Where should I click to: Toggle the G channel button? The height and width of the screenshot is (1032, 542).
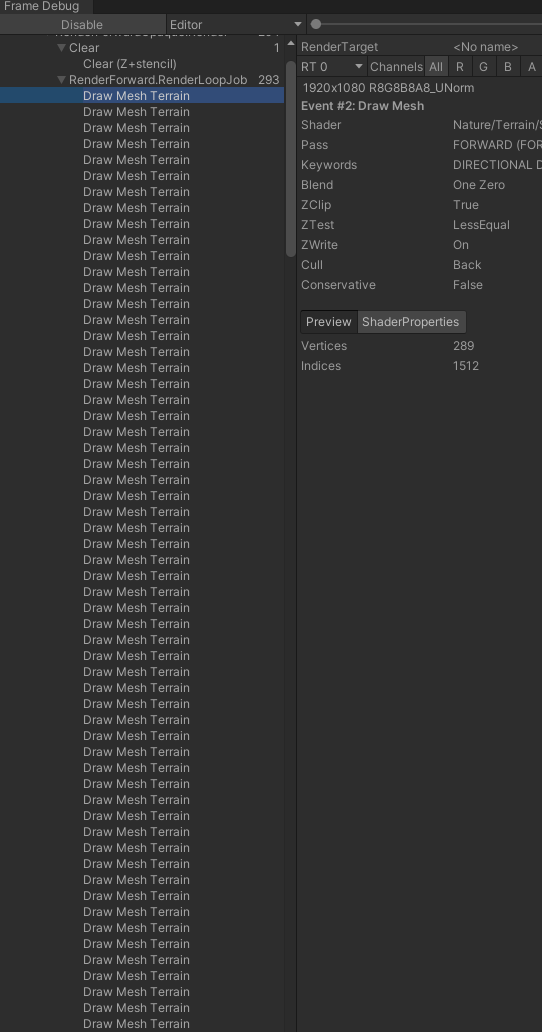point(483,66)
